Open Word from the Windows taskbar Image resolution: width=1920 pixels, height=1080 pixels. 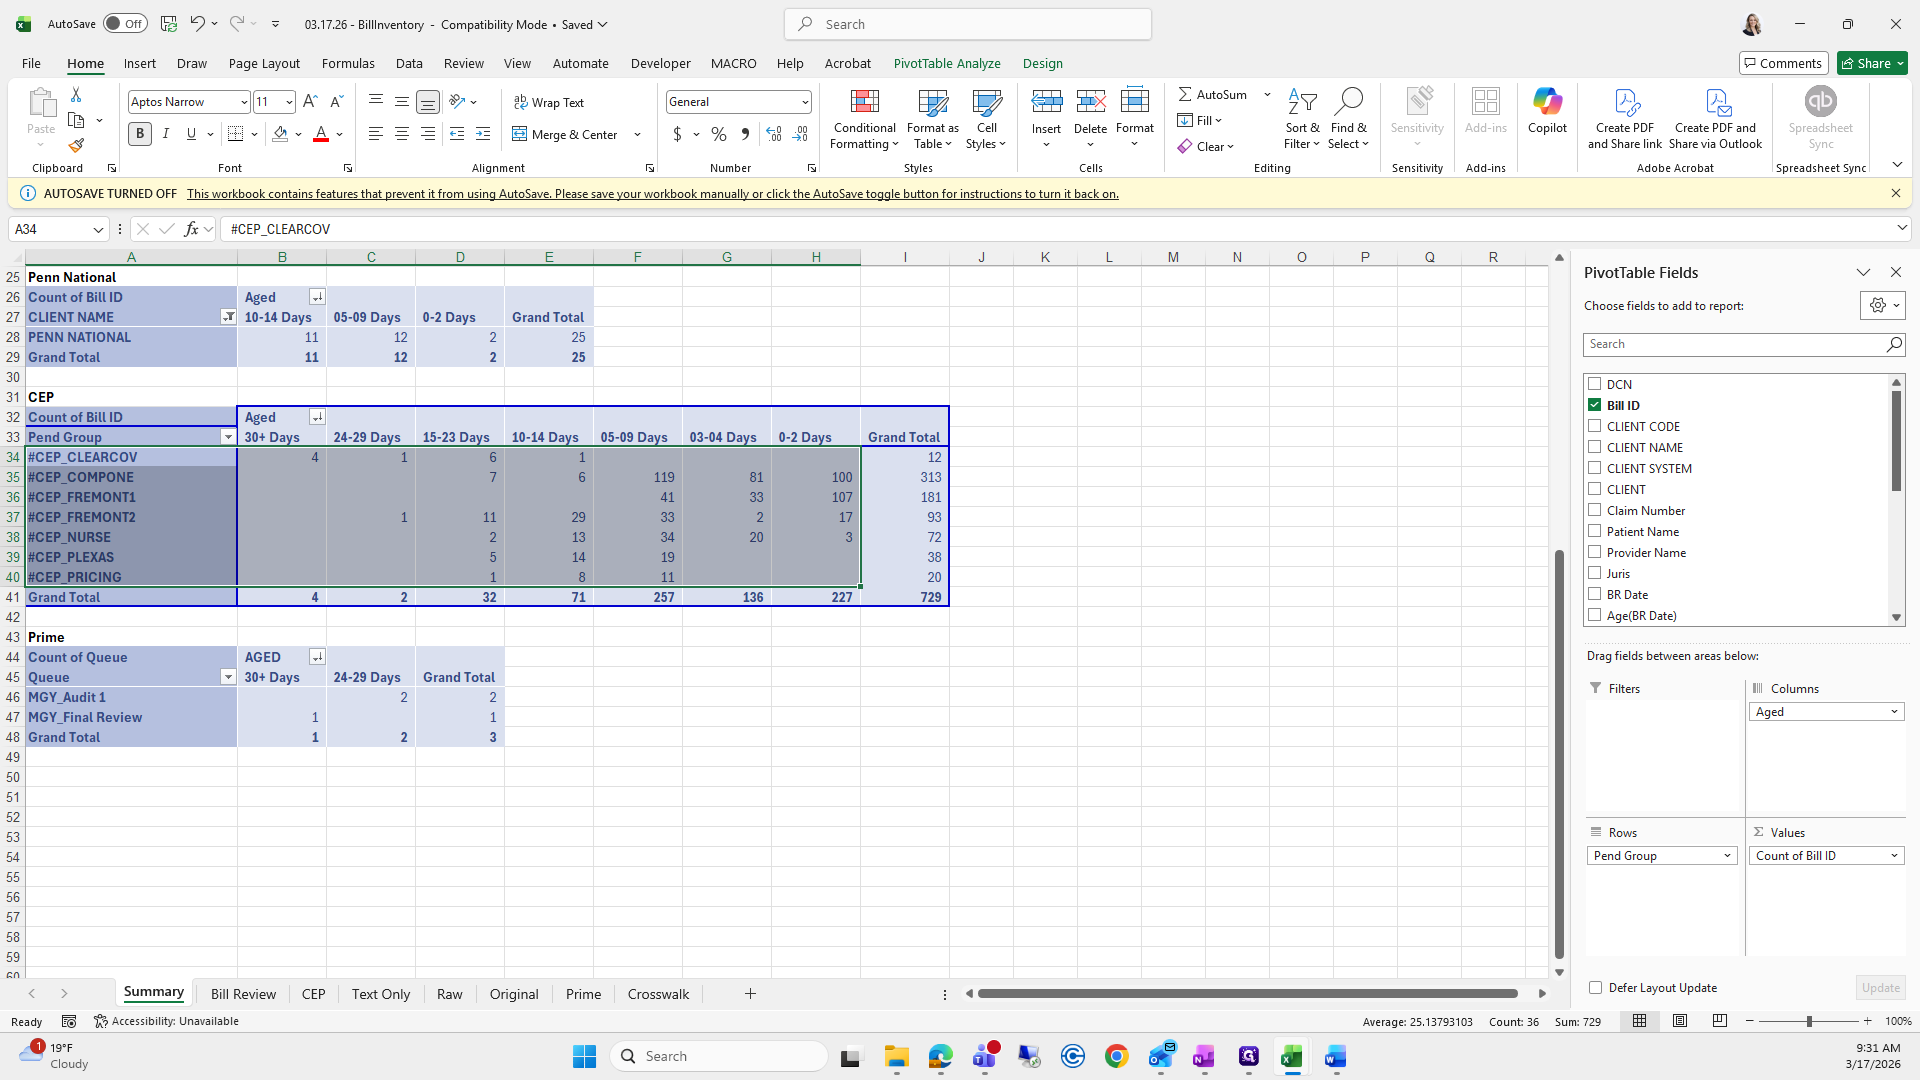[x=1335, y=1056]
